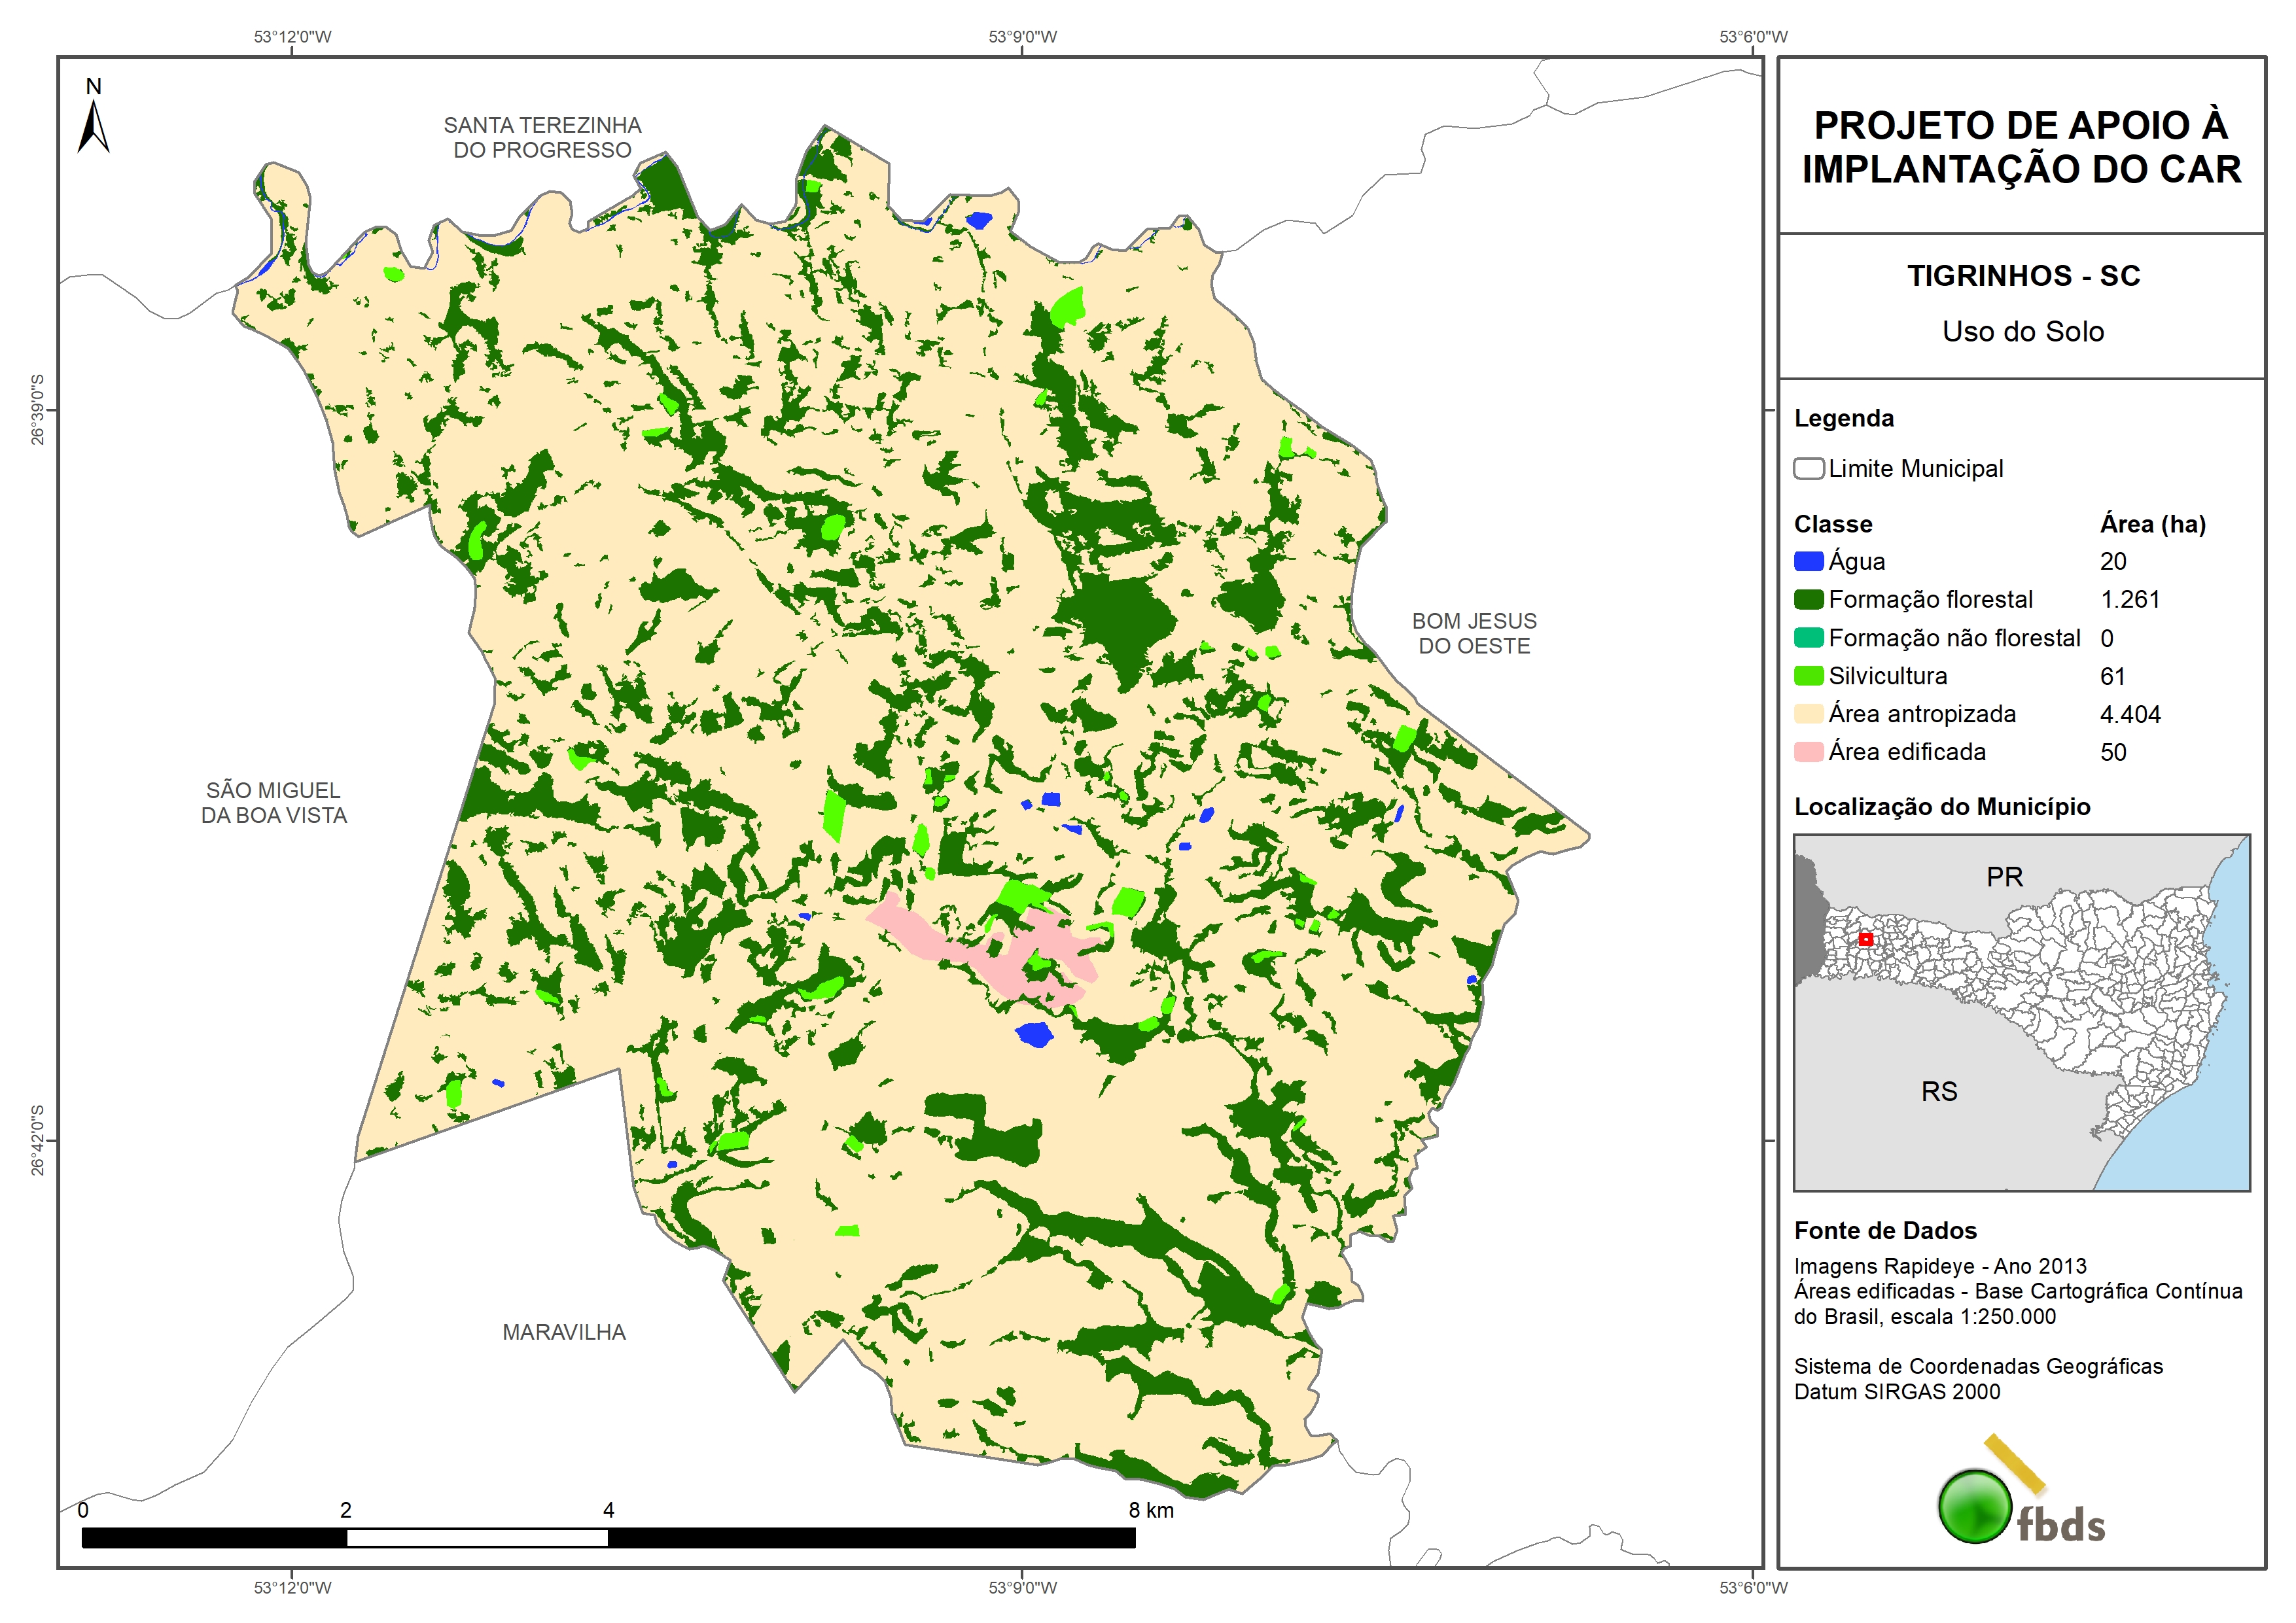Viewport: 2296px width, 1623px height.
Task: Click the Localização do Município inset map
Action: coord(2021,1012)
